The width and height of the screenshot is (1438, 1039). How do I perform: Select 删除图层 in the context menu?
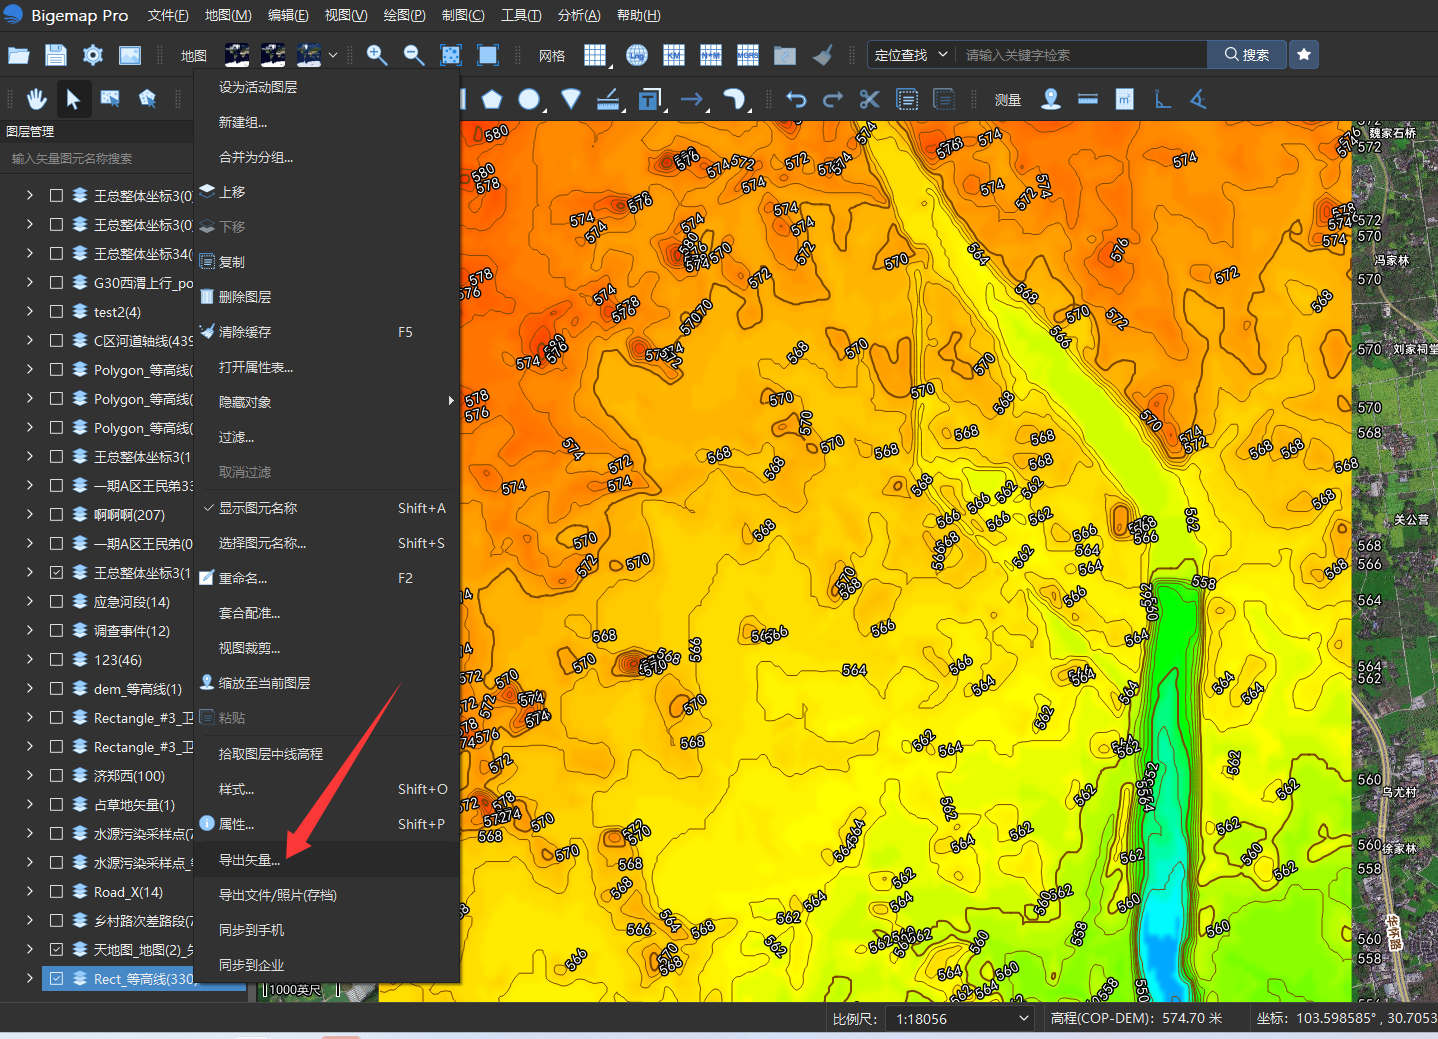[245, 297]
